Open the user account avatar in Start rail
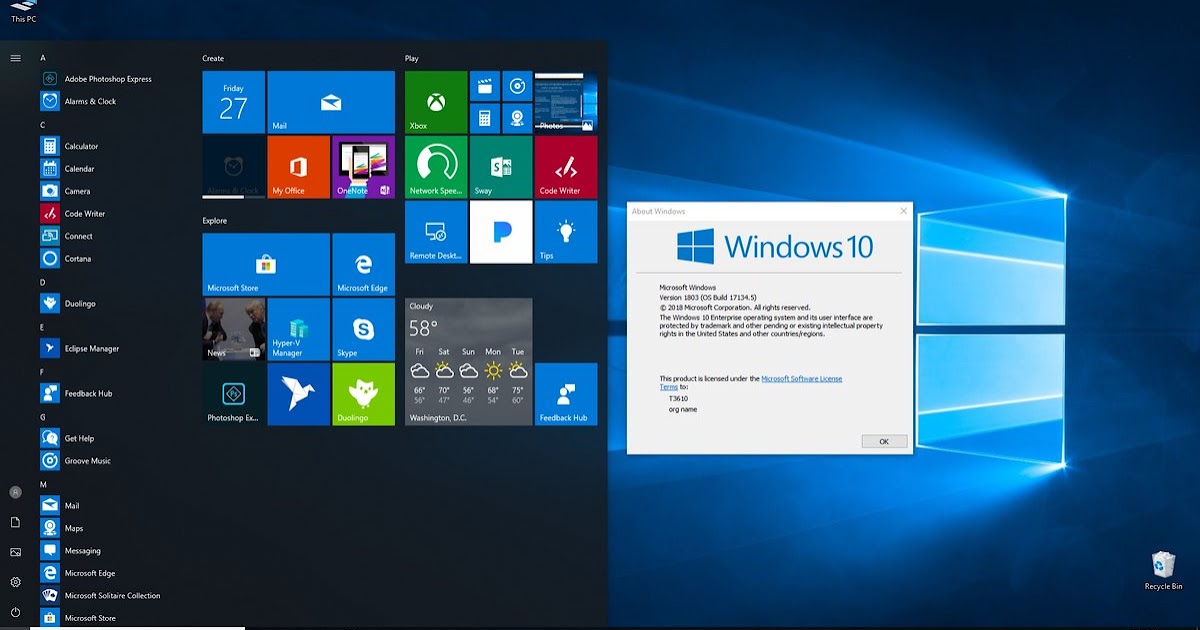This screenshot has width=1200, height=630. pyautogui.click(x=15, y=492)
